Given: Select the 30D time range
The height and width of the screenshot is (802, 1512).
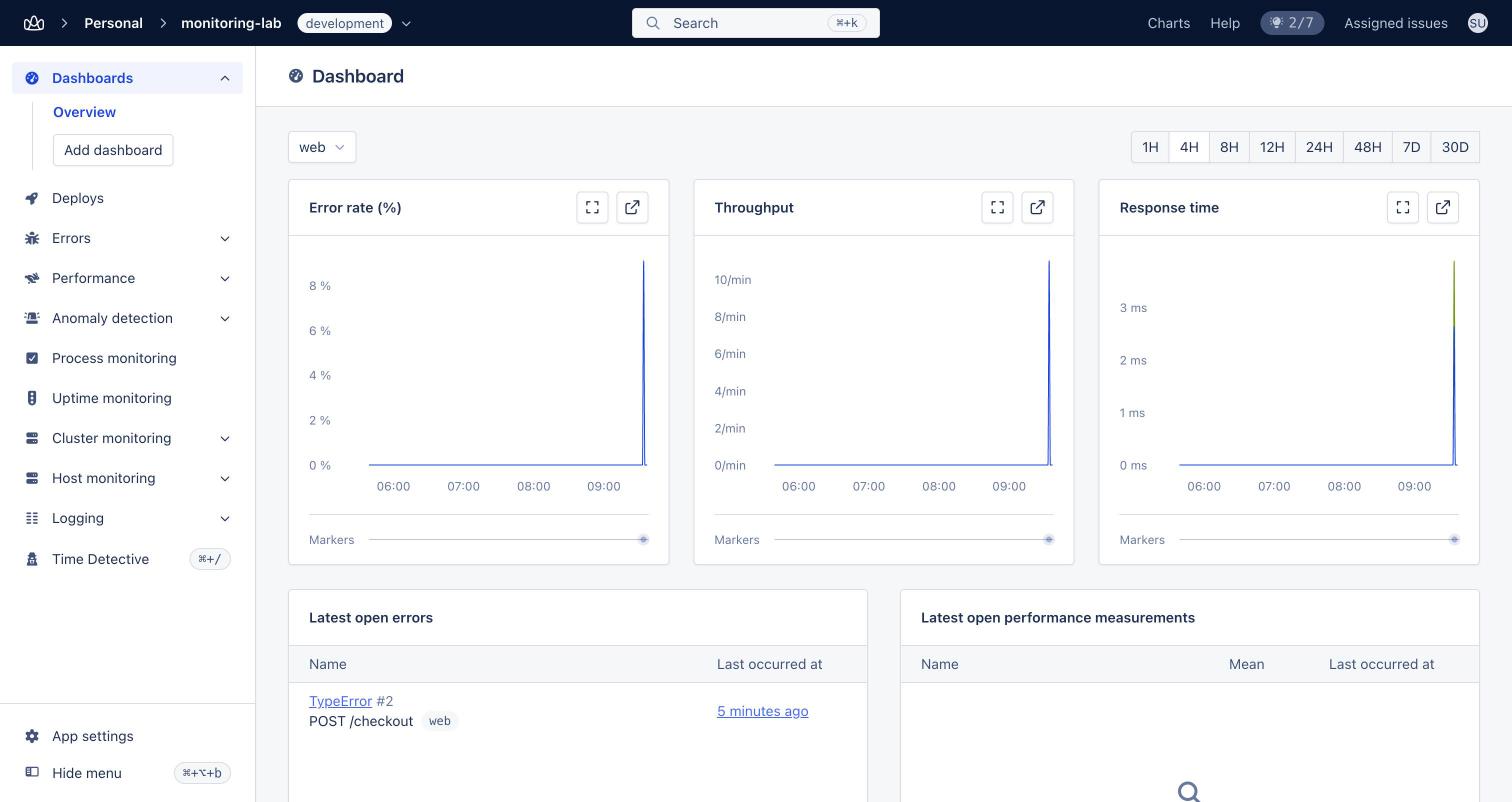Looking at the screenshot, I should coord(1455,147).
